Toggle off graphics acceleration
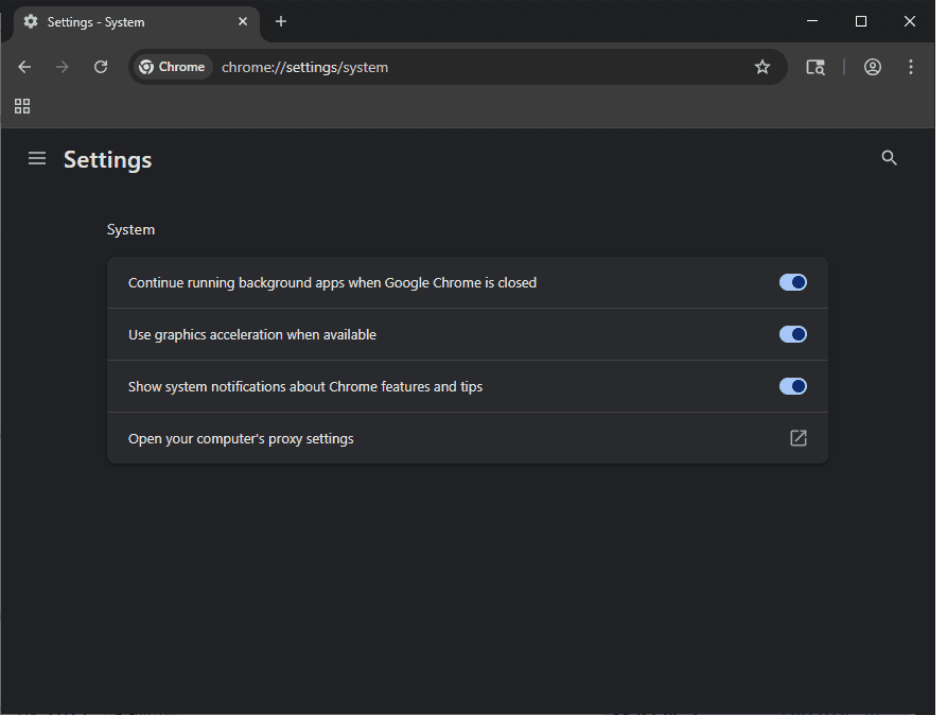Image resolution: width=936 pixels, height=715 pixels. pos(793,334)
